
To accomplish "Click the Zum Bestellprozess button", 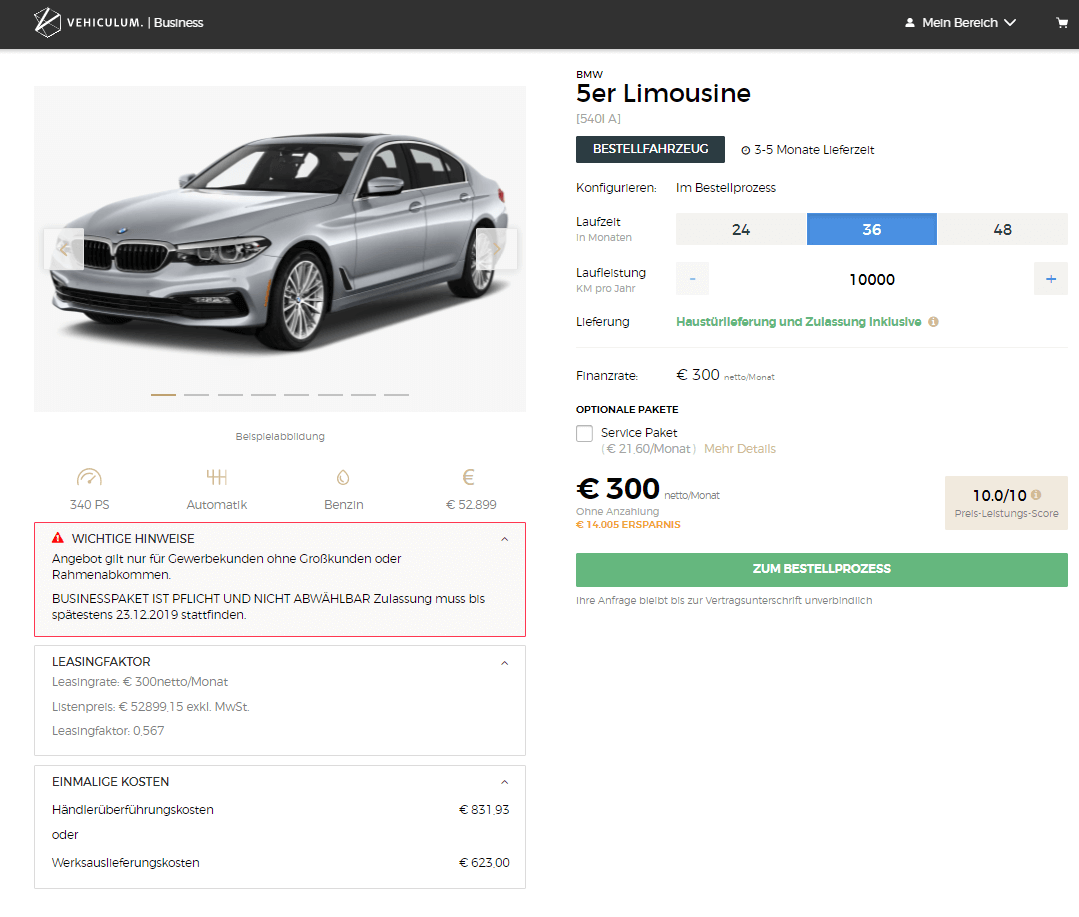I will [x=822, y=570].
